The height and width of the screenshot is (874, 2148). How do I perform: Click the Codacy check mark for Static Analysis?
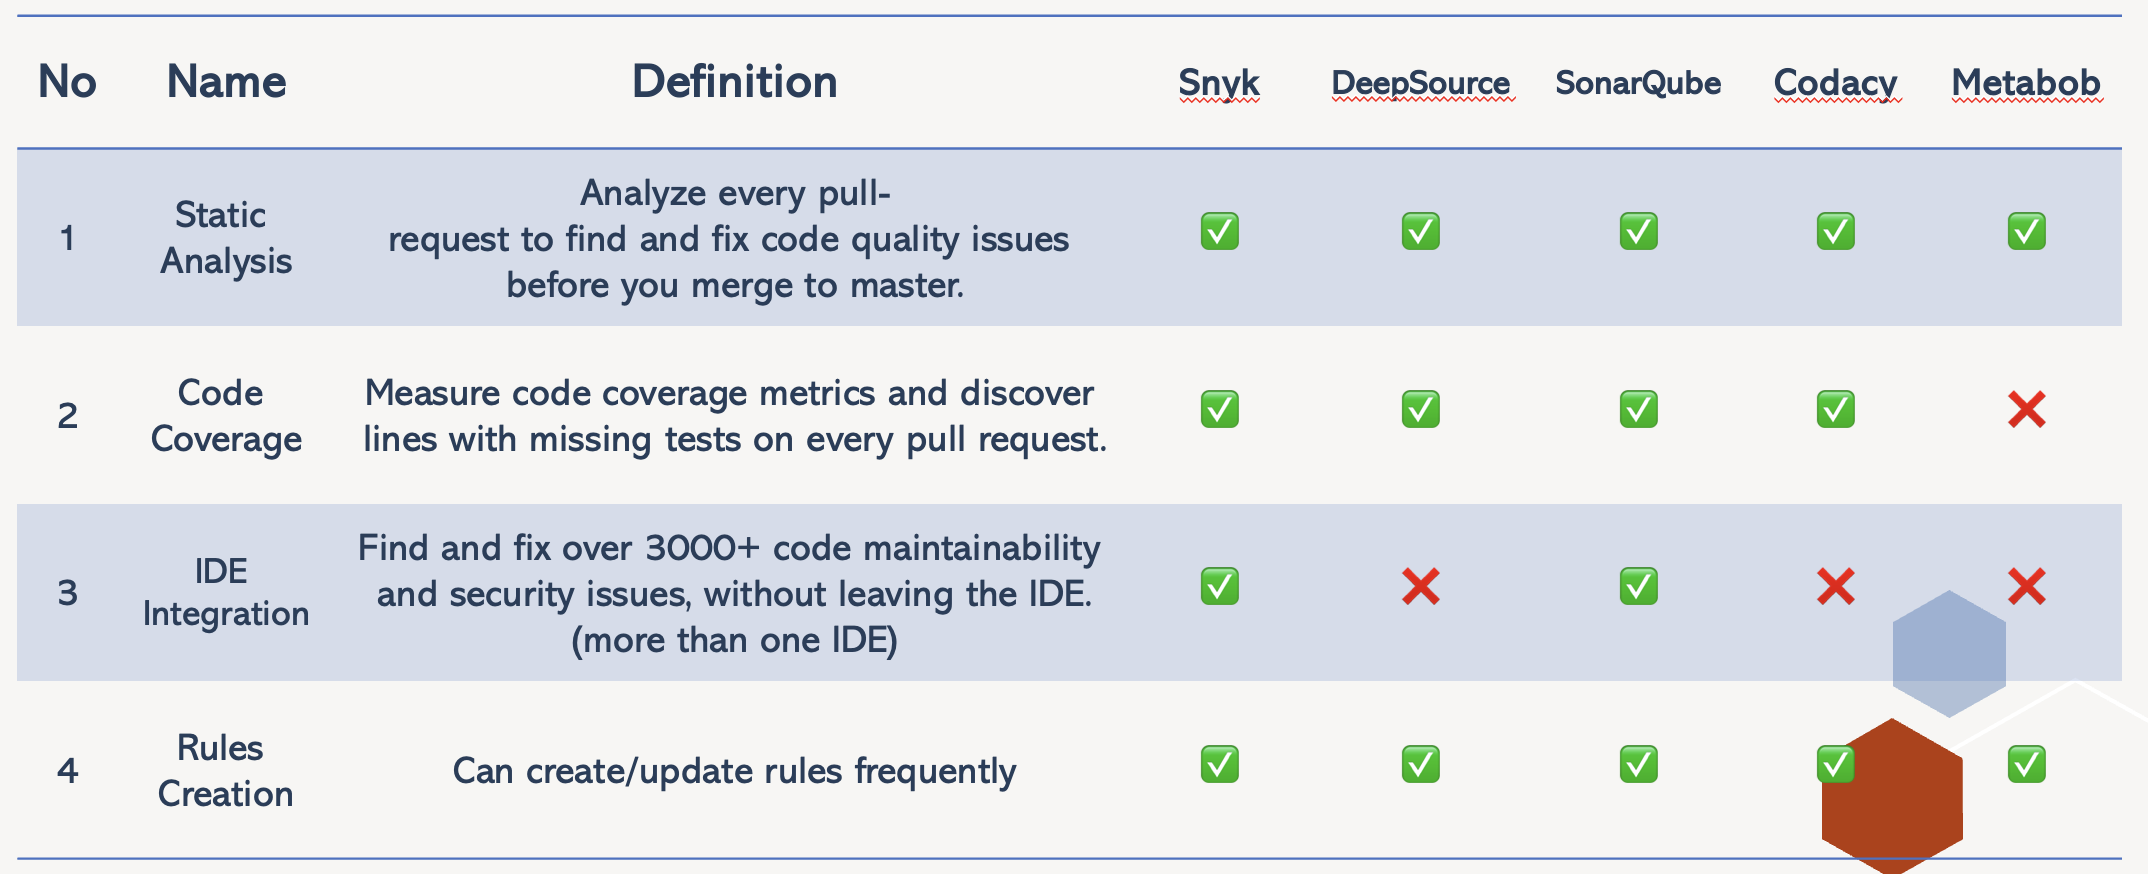pos(1835,231)
